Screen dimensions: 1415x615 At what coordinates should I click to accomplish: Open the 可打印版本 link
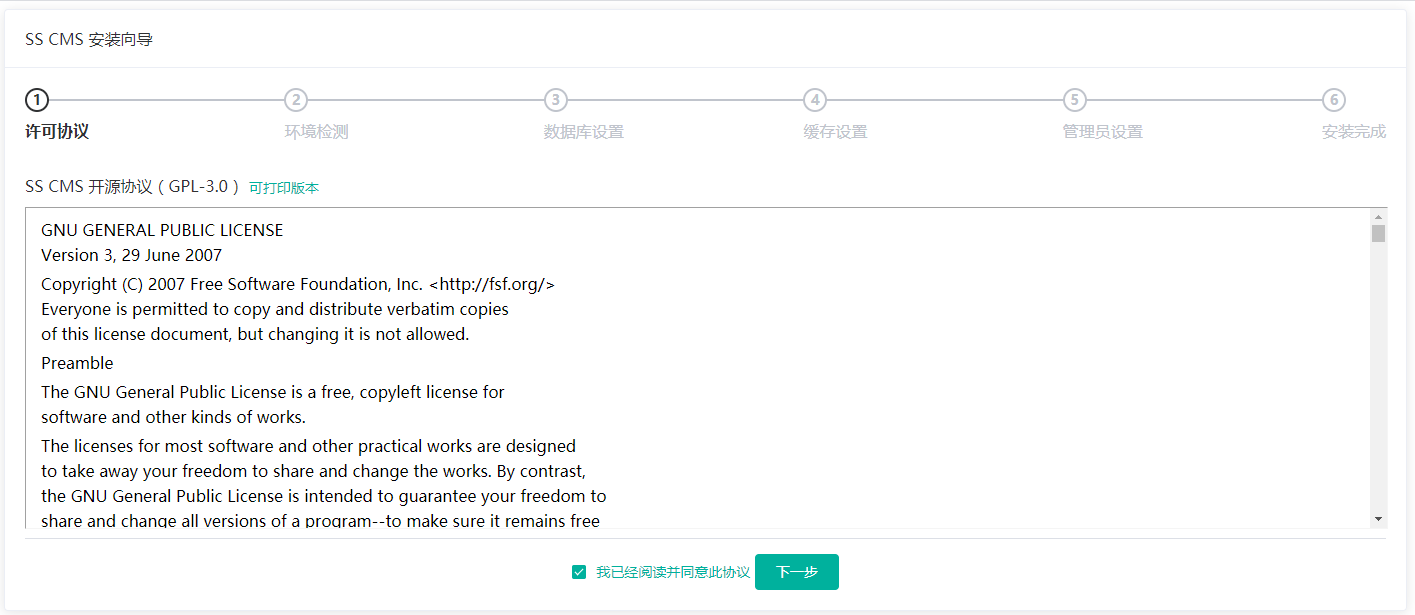click(x=284, y=188)
